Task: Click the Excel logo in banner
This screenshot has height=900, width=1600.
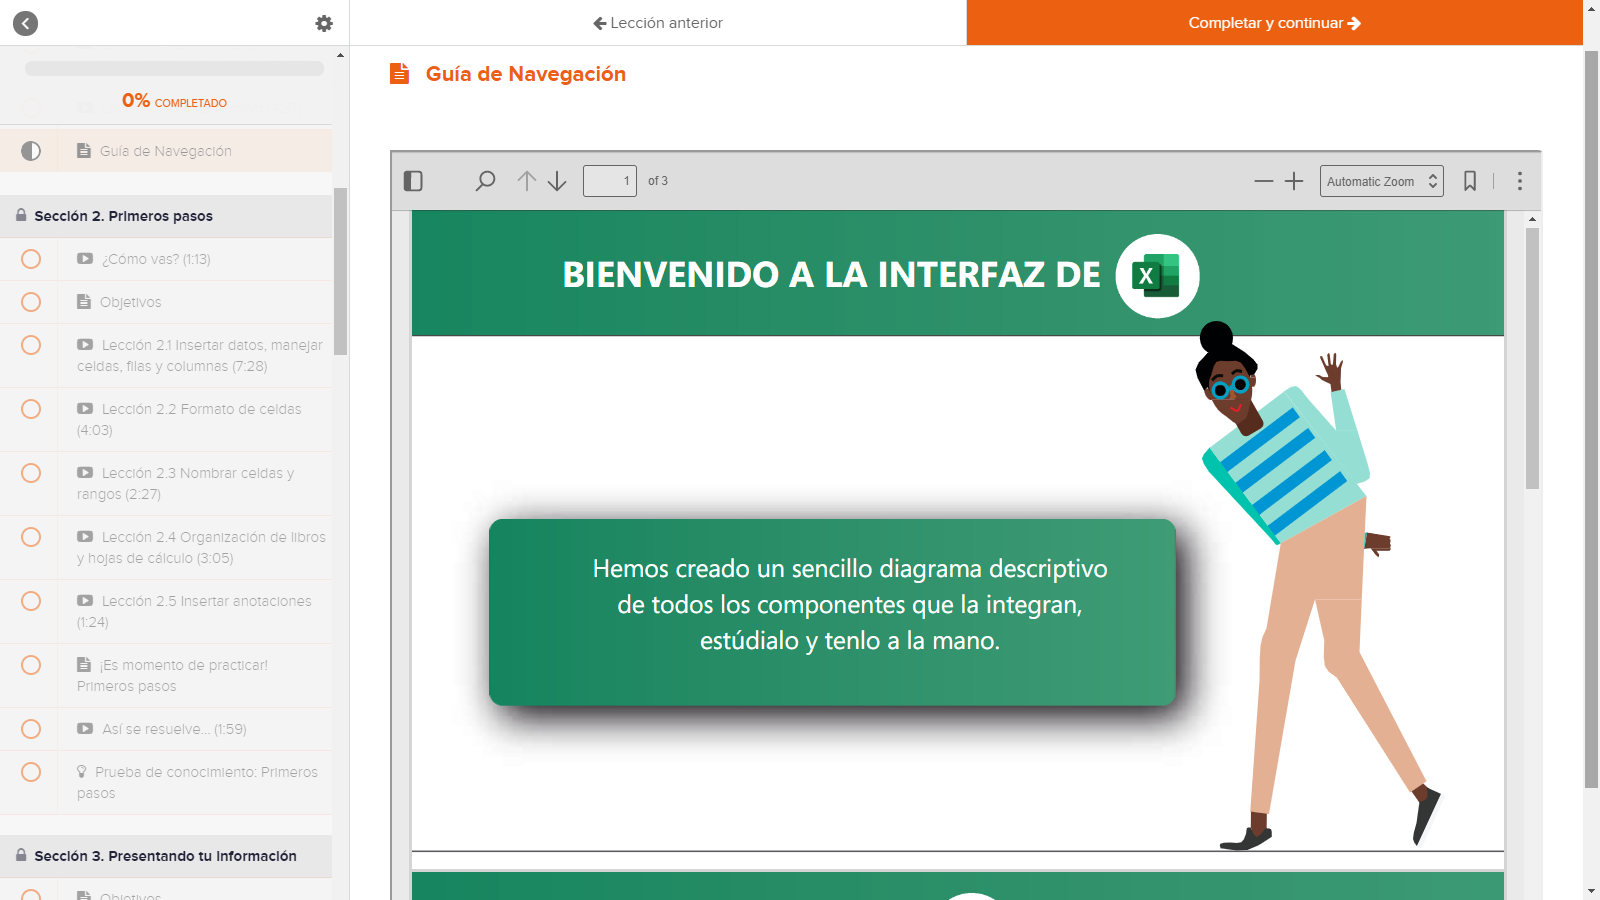Action: 1157,276
